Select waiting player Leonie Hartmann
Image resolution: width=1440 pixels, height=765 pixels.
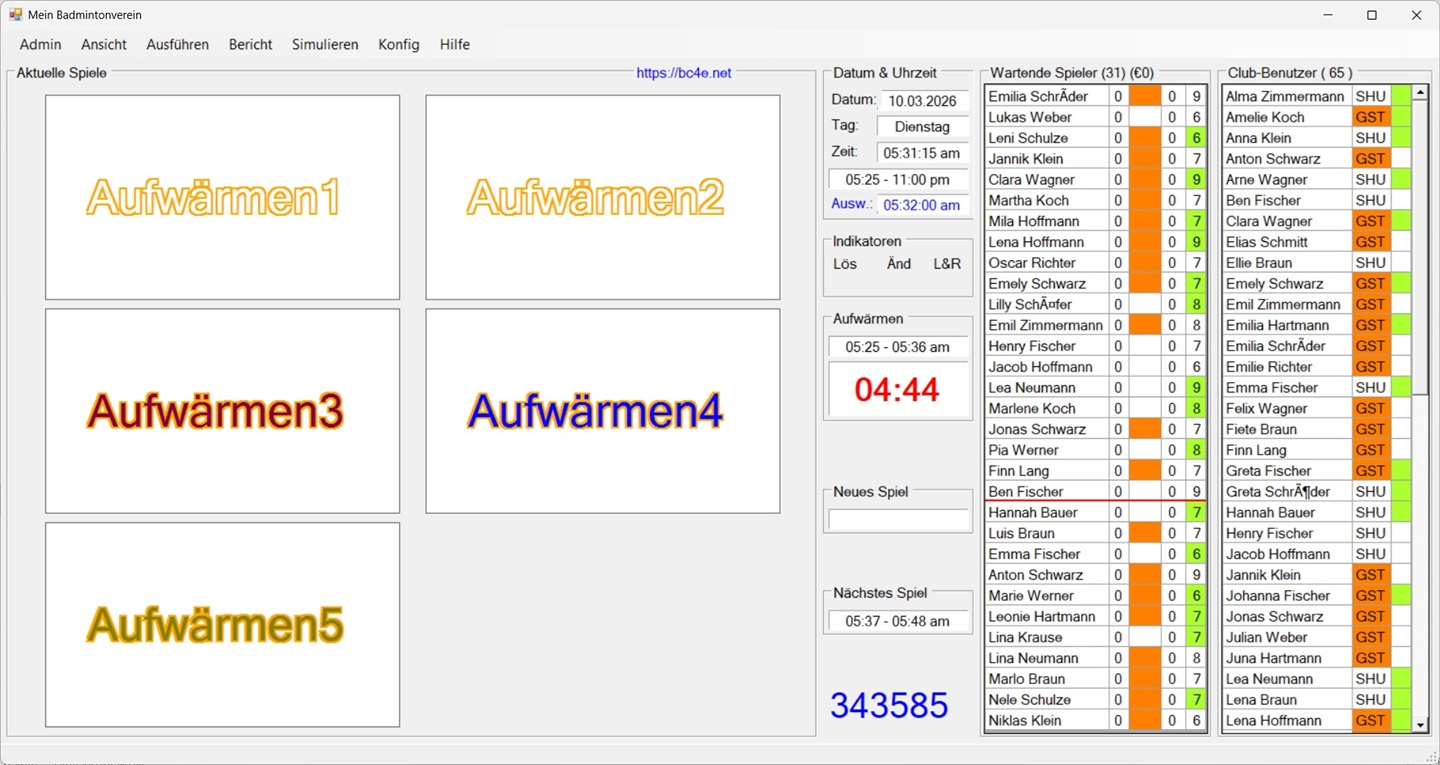click(x=1047, y=616)
